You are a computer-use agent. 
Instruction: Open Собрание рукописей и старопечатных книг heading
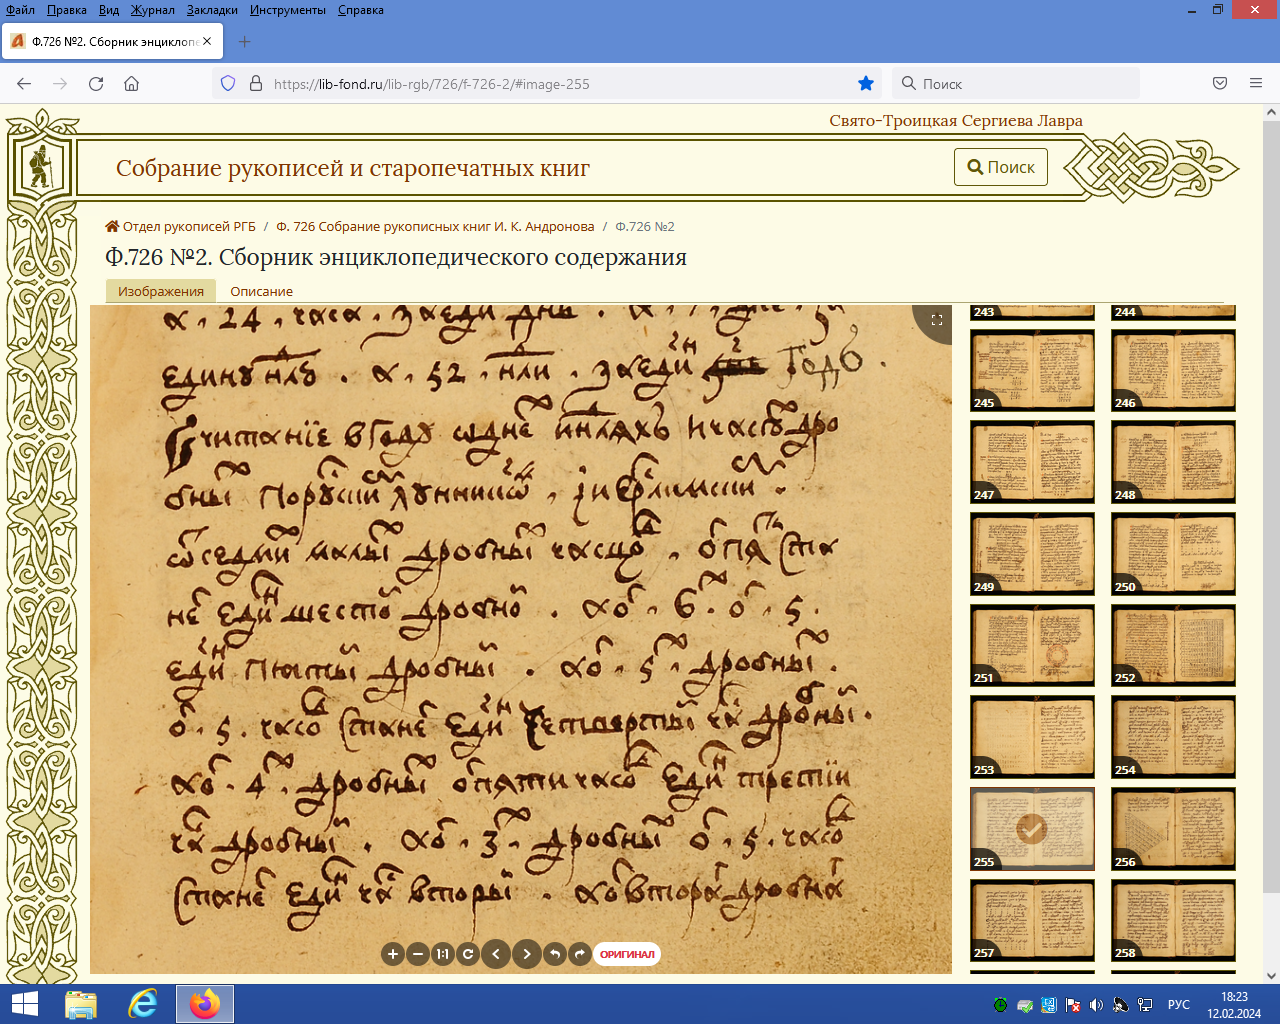coord(353,168)
